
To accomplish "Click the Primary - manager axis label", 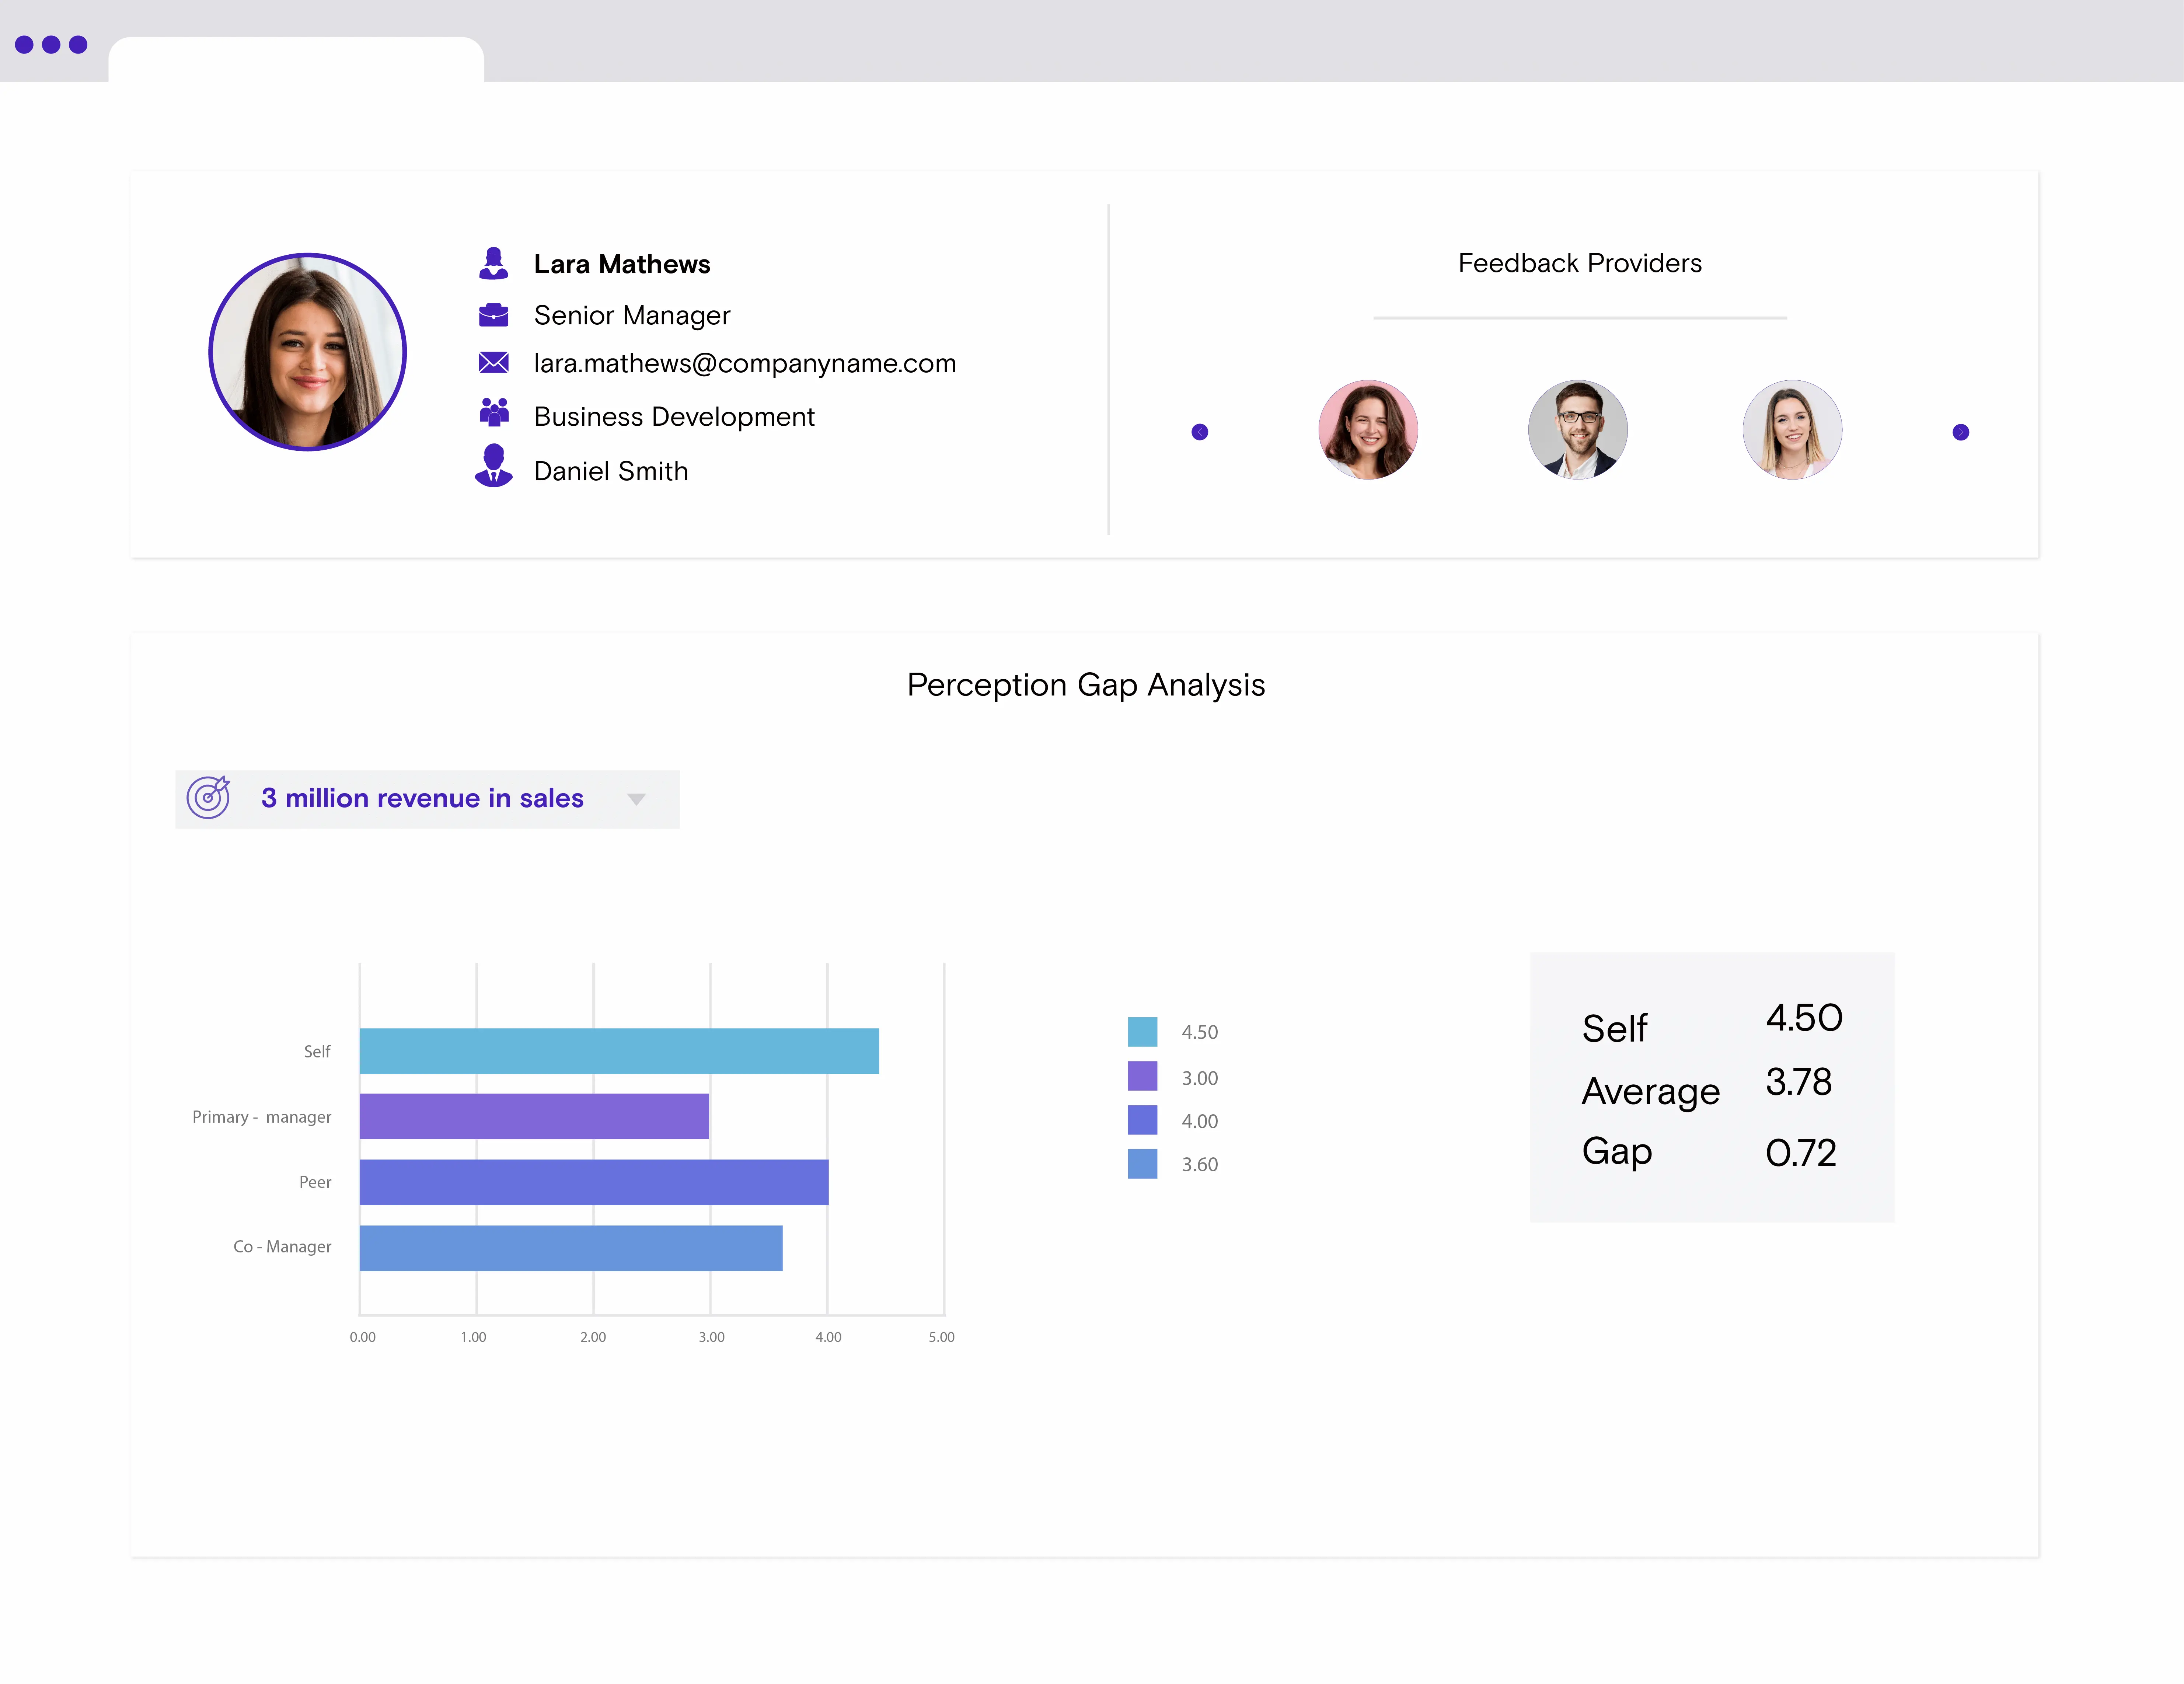I will [x=262, y=1117].
